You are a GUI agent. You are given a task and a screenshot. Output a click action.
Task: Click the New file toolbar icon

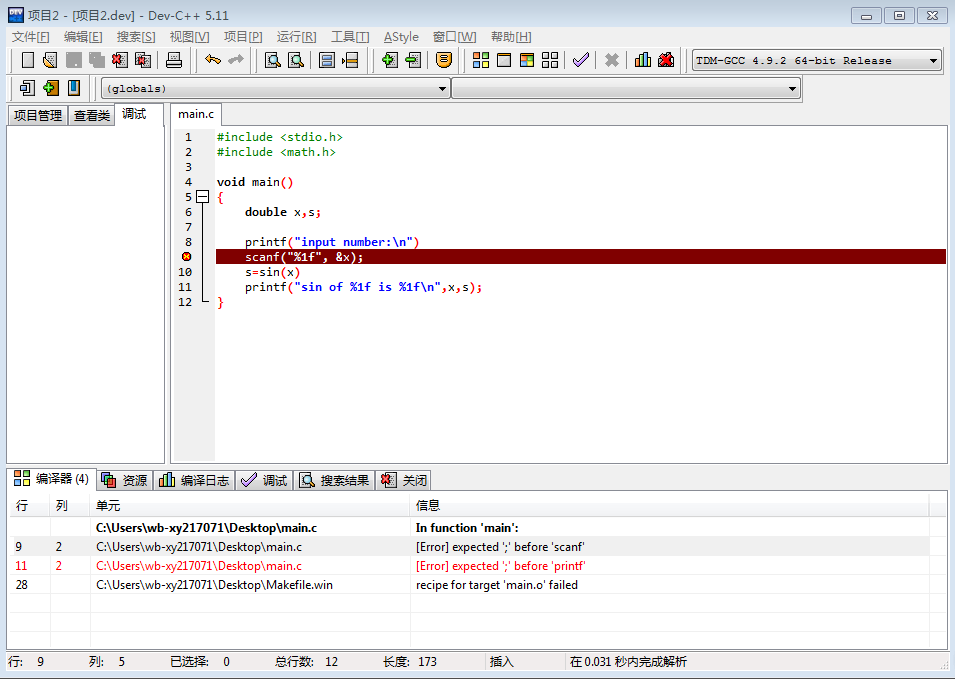(27, 60)
